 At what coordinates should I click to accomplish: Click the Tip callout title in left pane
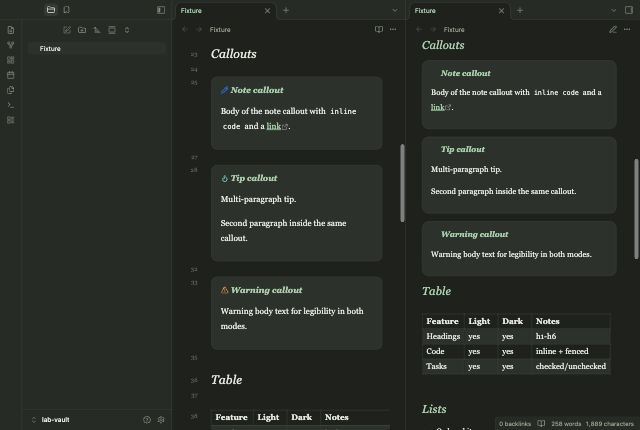254,178
